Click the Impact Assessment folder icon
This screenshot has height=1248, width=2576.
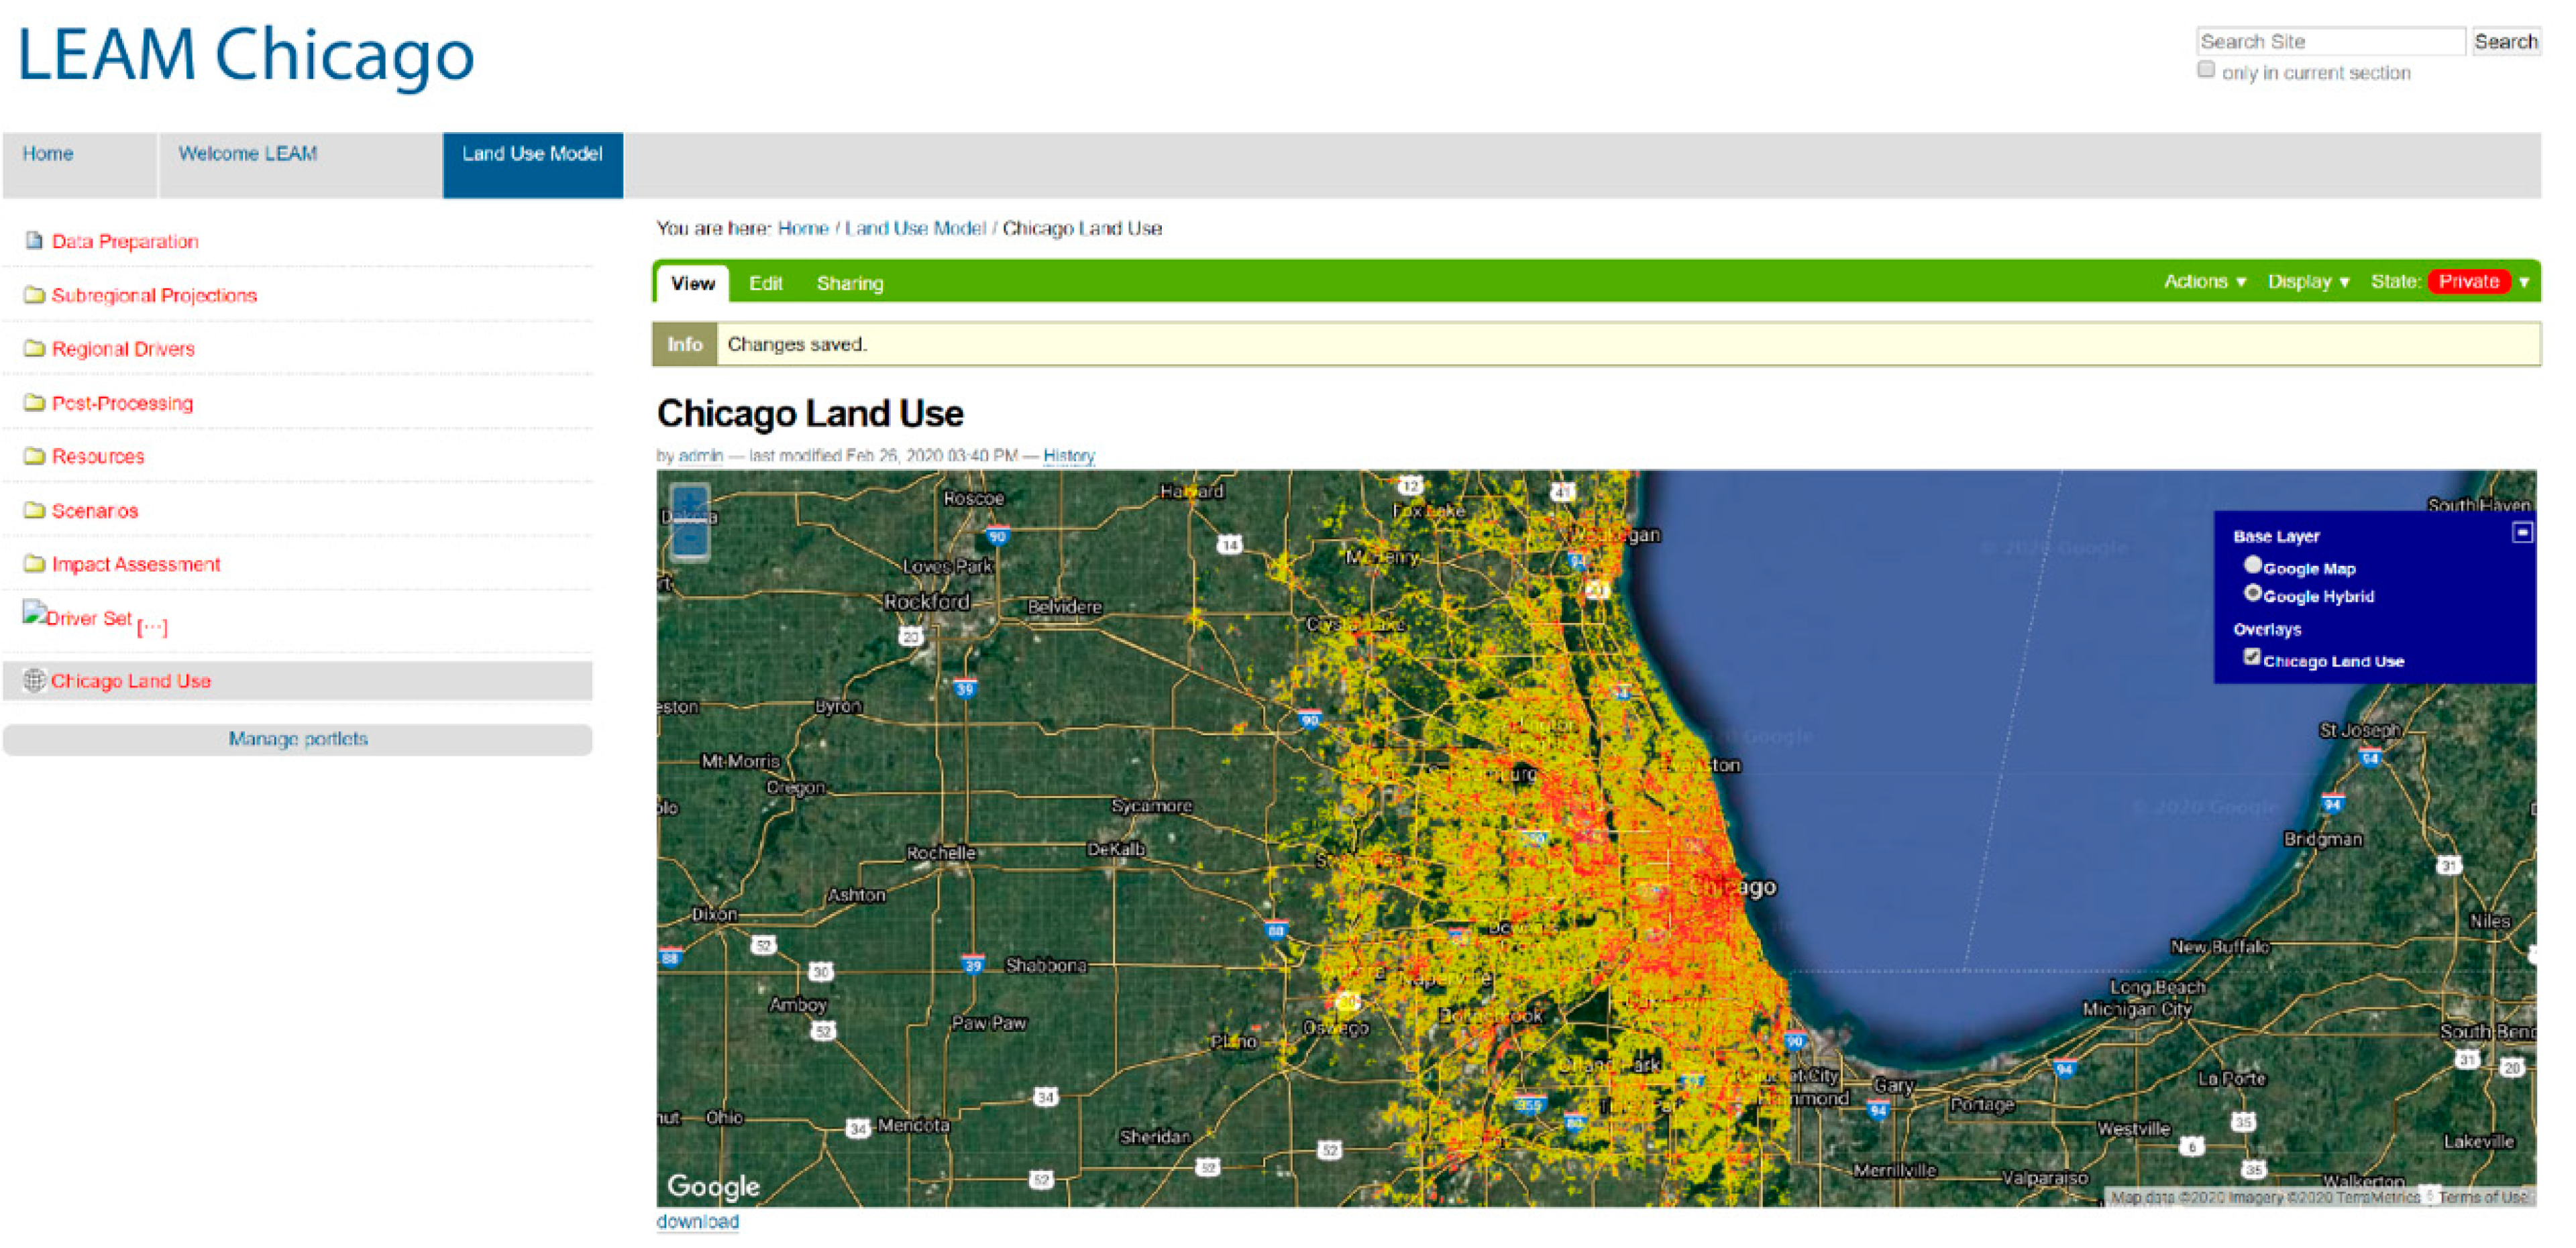[x=34, y=564]
